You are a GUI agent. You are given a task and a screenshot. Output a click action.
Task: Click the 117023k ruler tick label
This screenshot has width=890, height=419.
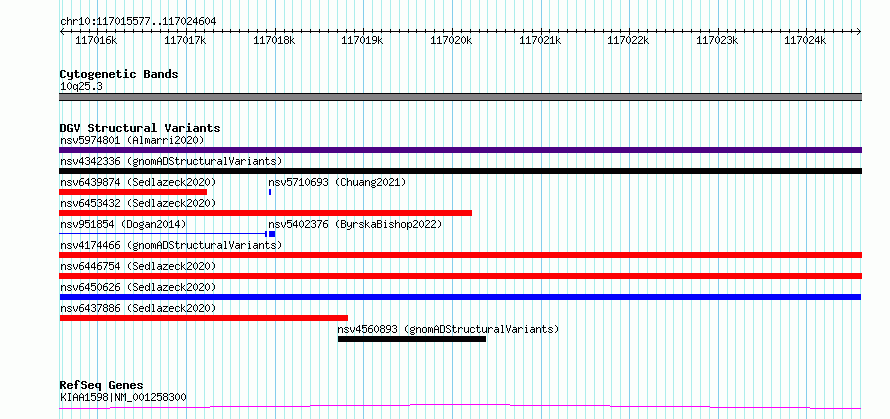click(x=716, y=40)
